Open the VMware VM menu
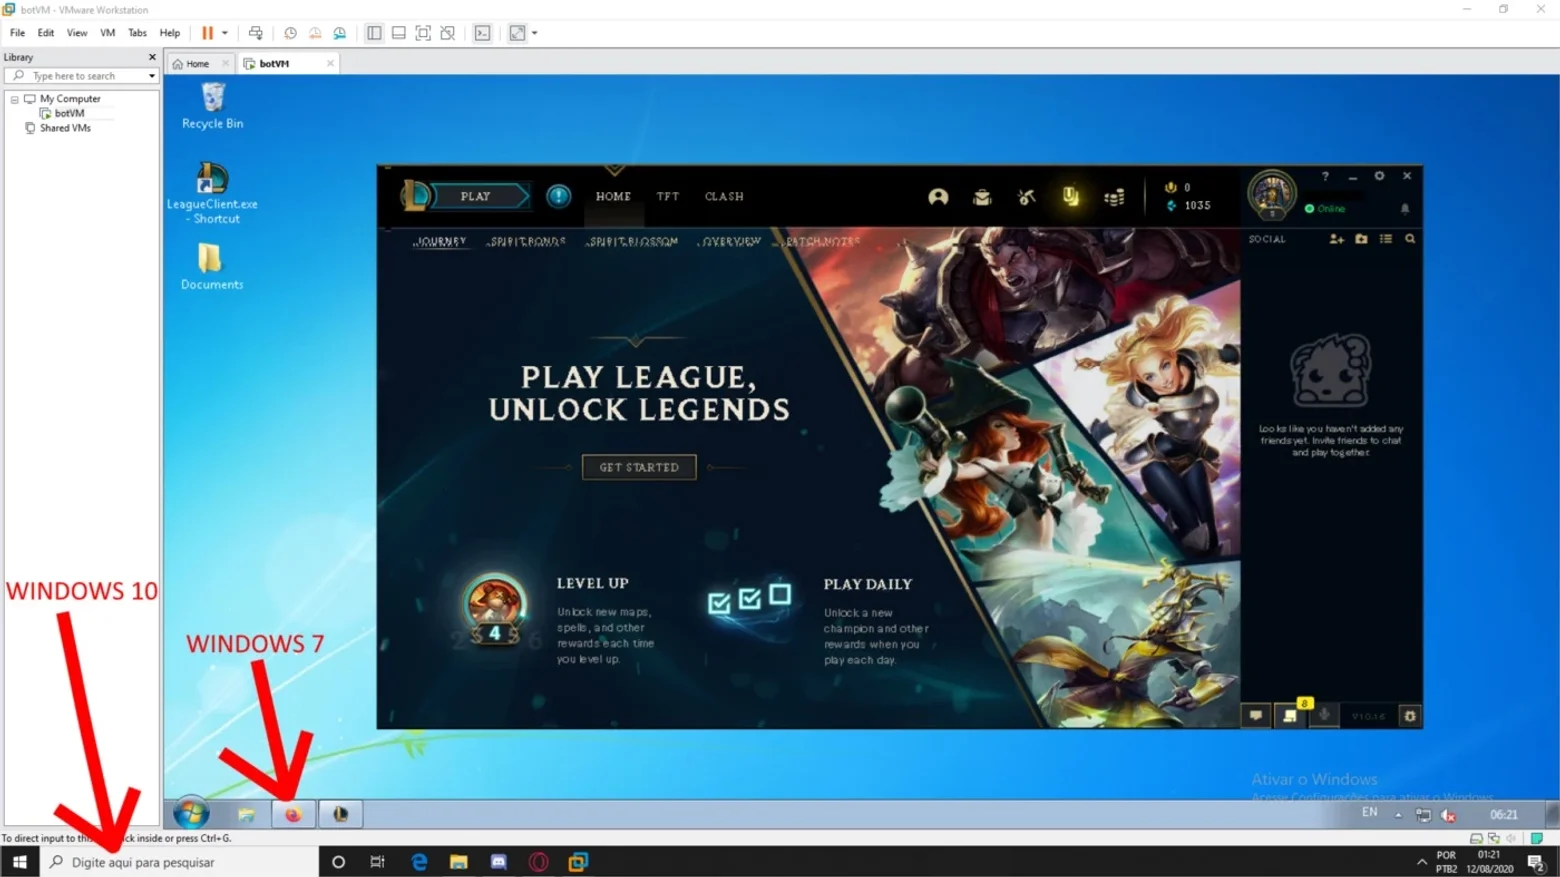Viewport: 1560px width, 877px height. tap(107, 33)
